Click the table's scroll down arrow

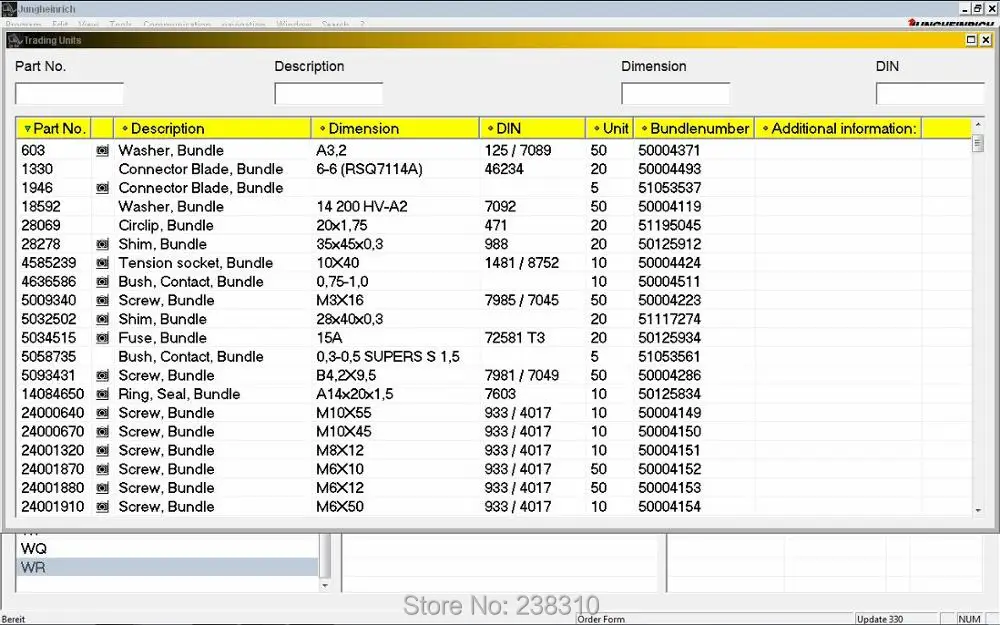[x=978, y=510]
